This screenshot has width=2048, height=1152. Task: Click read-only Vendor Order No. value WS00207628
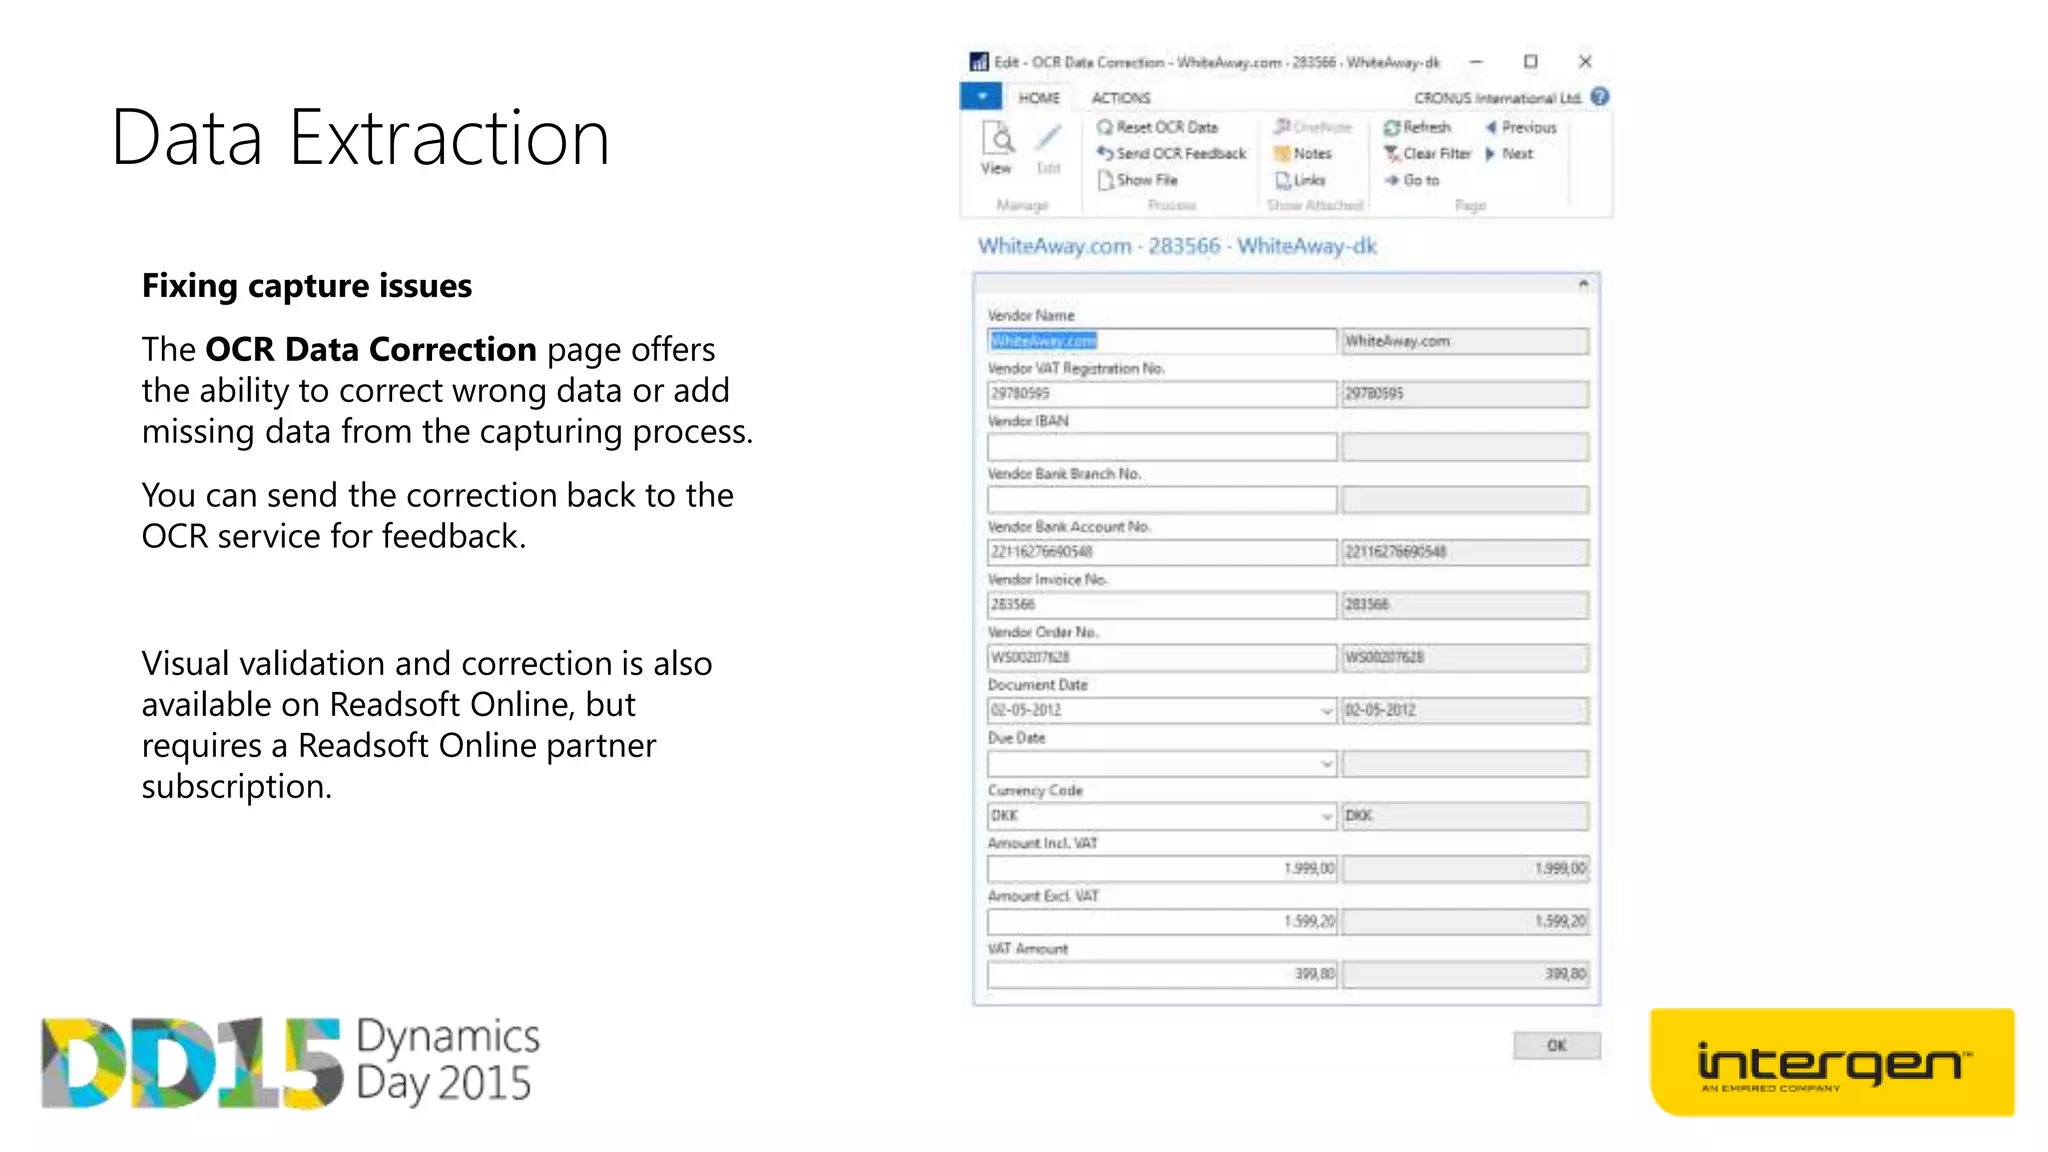pyautogui.click(x=1465, y=658)
